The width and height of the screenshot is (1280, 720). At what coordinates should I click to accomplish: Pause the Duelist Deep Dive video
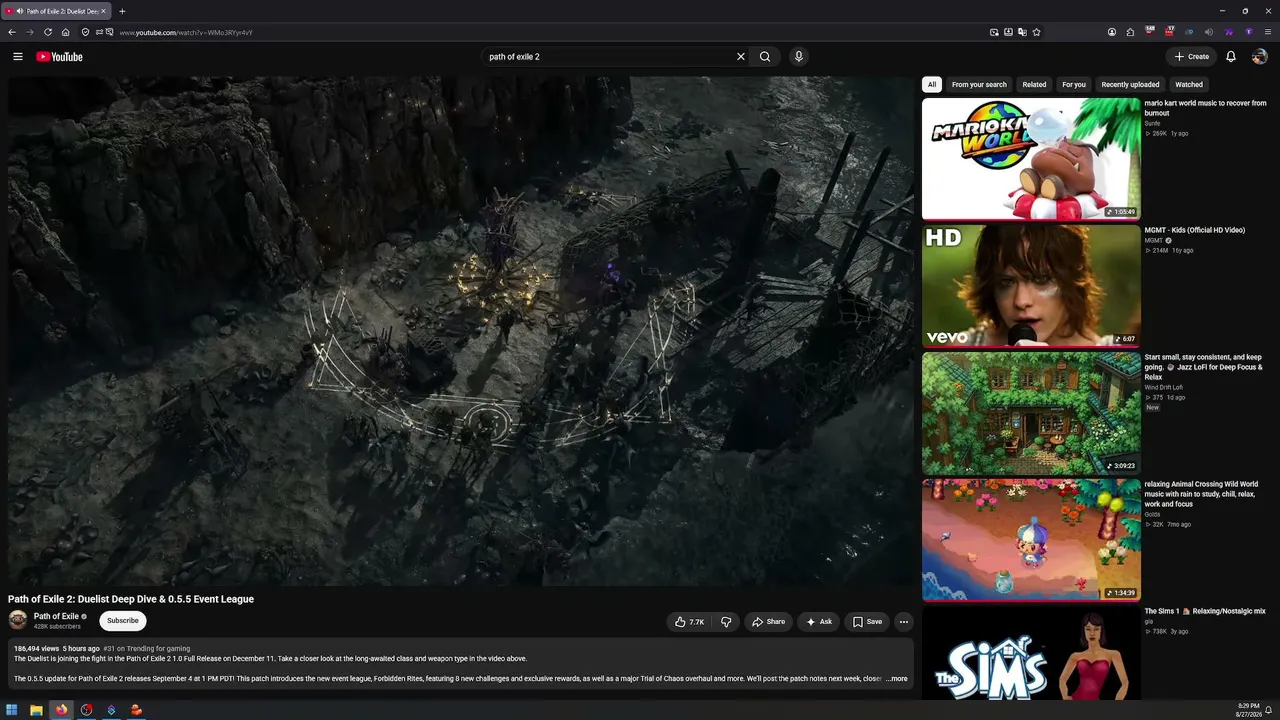(x=461, y=331)
